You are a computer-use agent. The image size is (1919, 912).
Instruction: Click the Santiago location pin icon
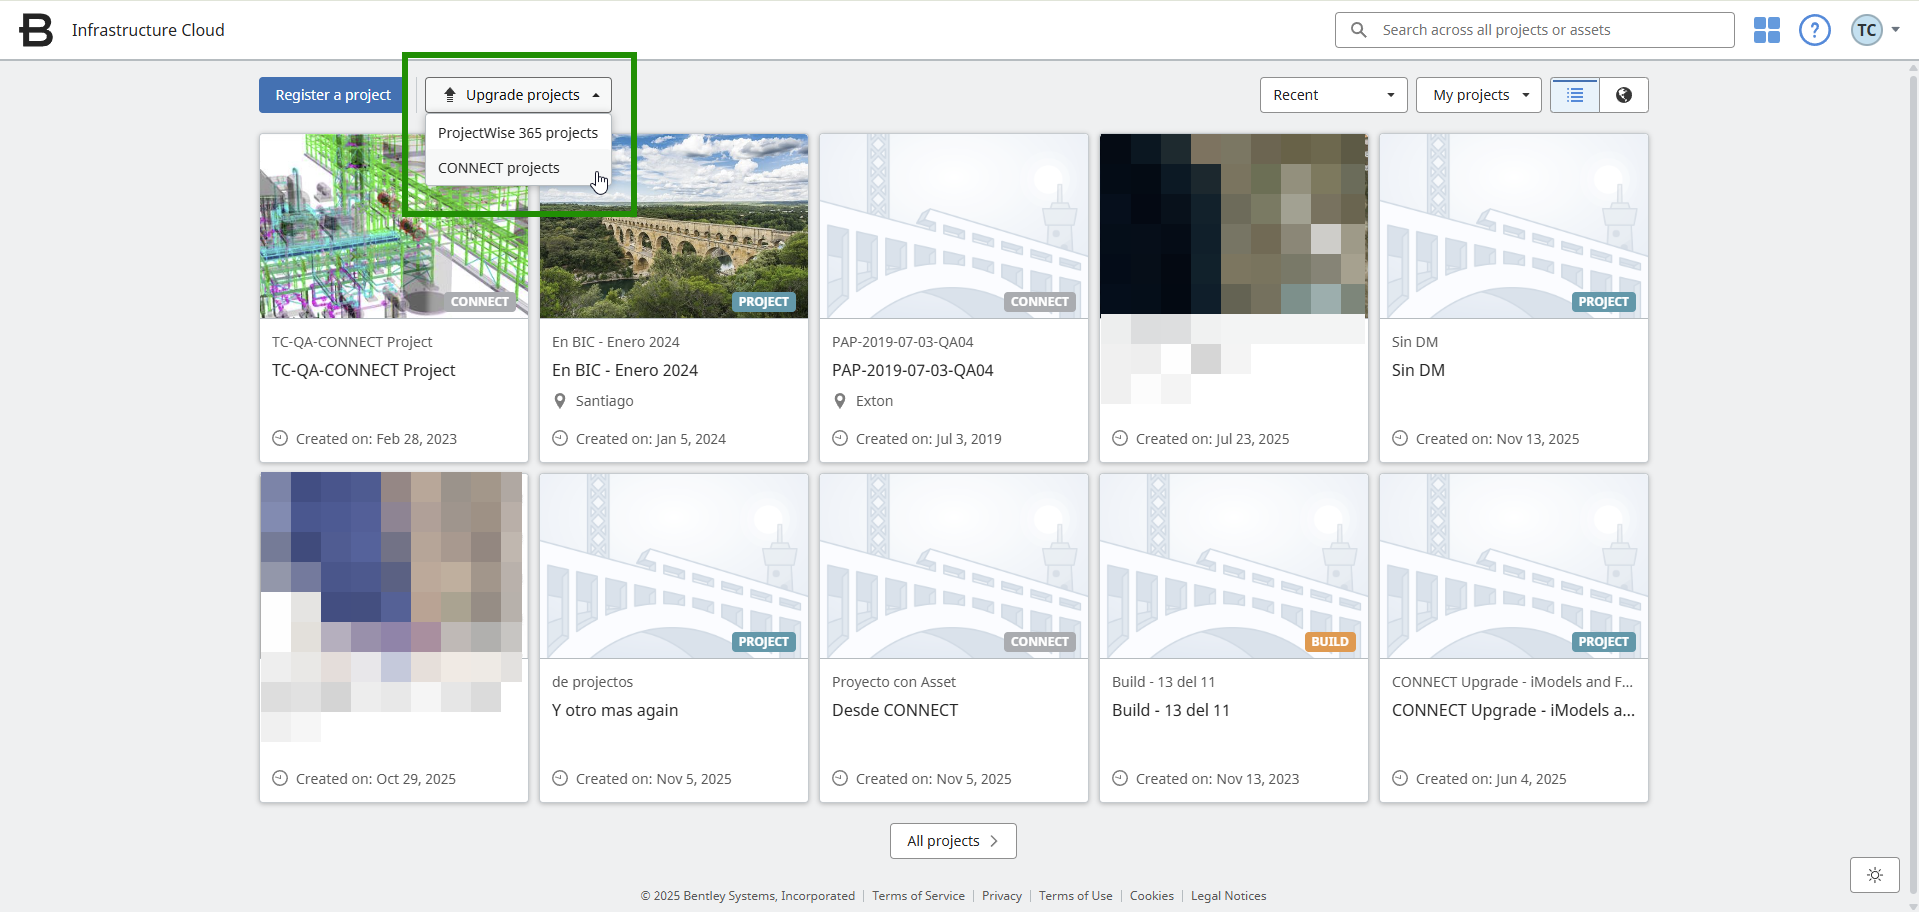click(560, 401)
